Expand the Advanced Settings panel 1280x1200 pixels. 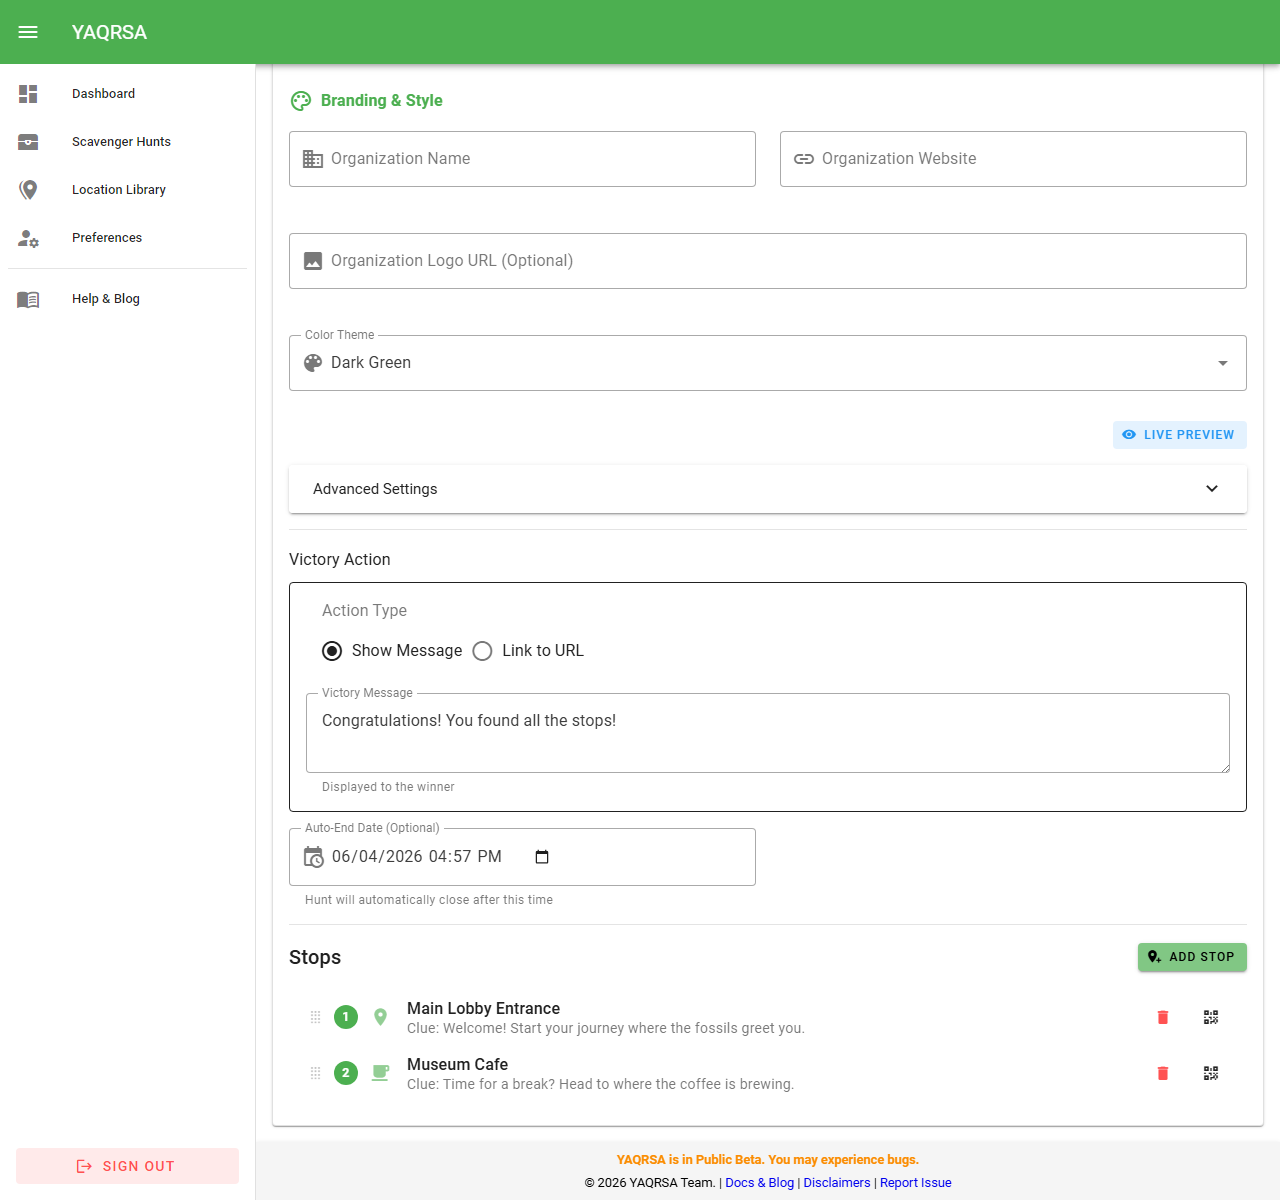coord(768,489)
